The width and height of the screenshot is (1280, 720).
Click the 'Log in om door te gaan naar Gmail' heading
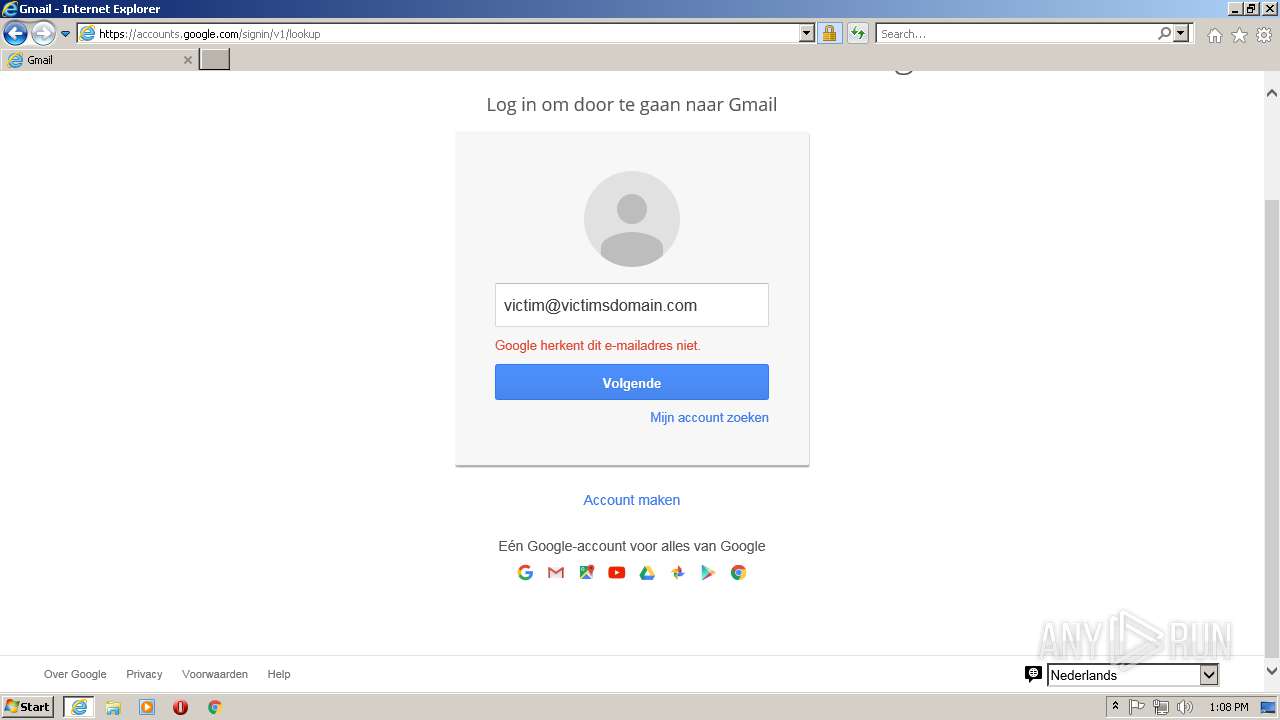632,105
